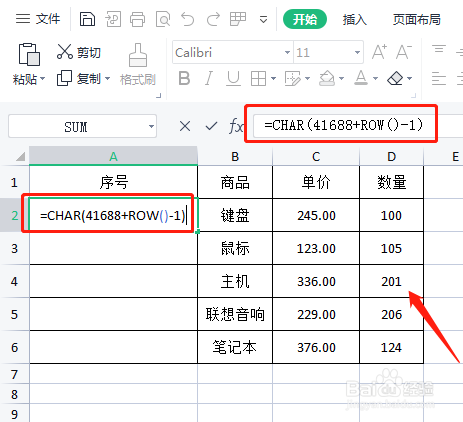Expand the Name Box dropdown arrow
The height and width of the screenshot is (422, 463).
coord(151,126)
